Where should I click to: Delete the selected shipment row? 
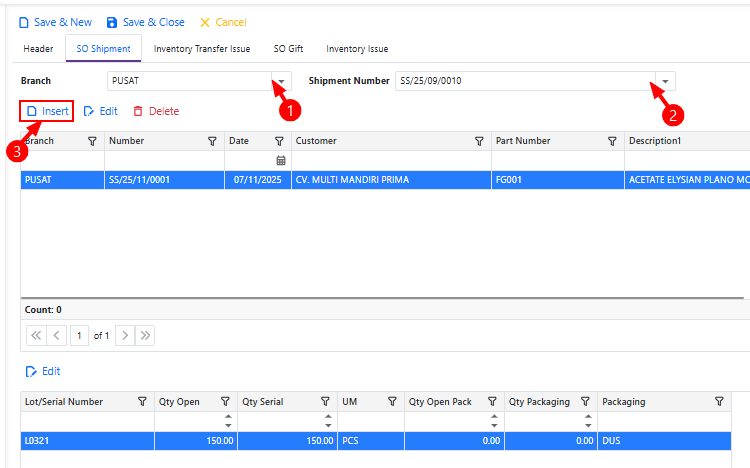pos(156,111)
